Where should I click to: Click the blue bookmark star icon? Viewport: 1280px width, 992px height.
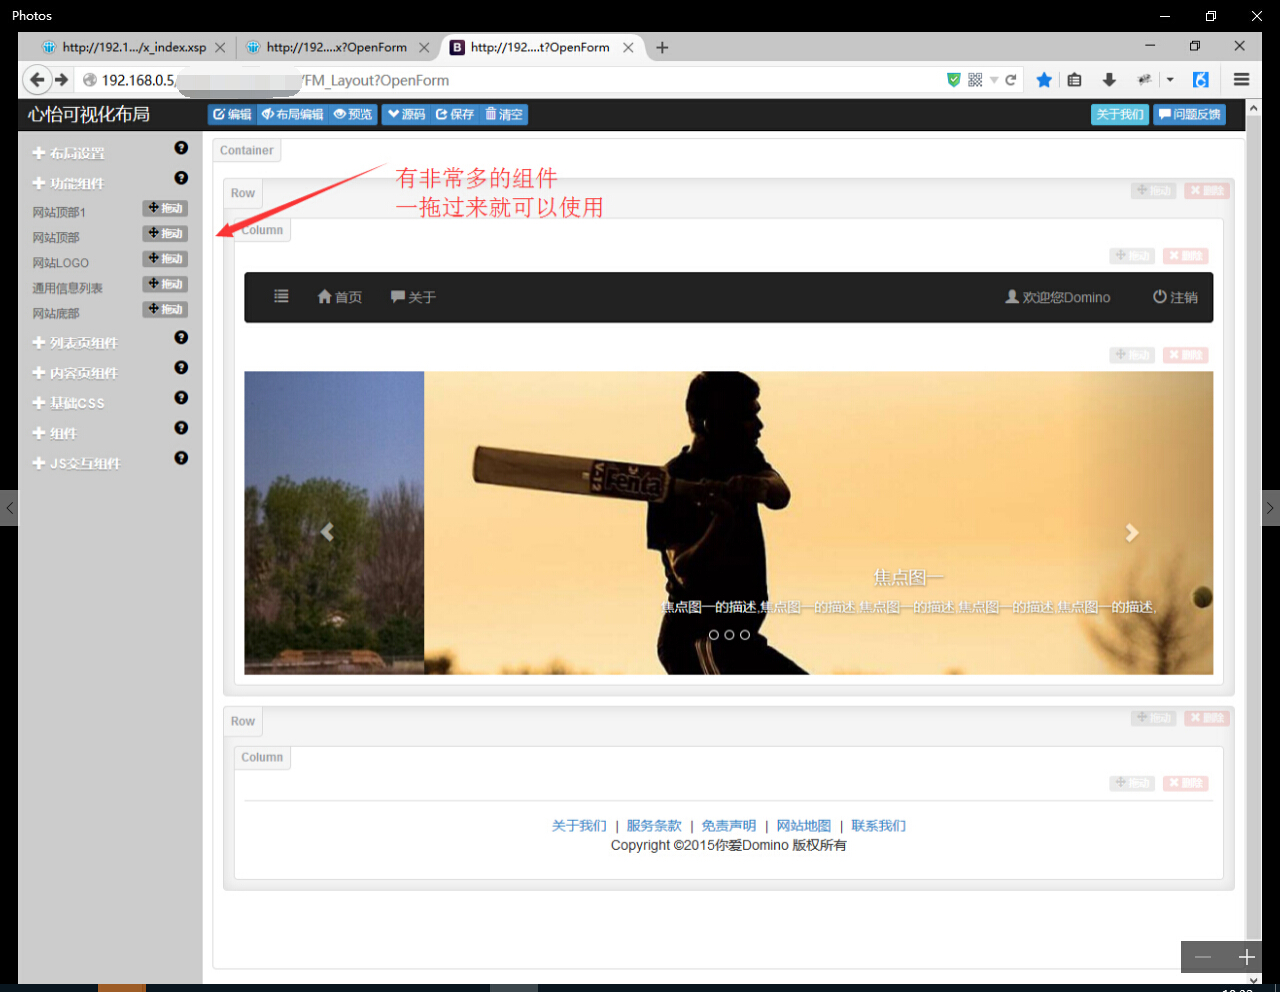pyautogui.click(x=1044, y=80)
